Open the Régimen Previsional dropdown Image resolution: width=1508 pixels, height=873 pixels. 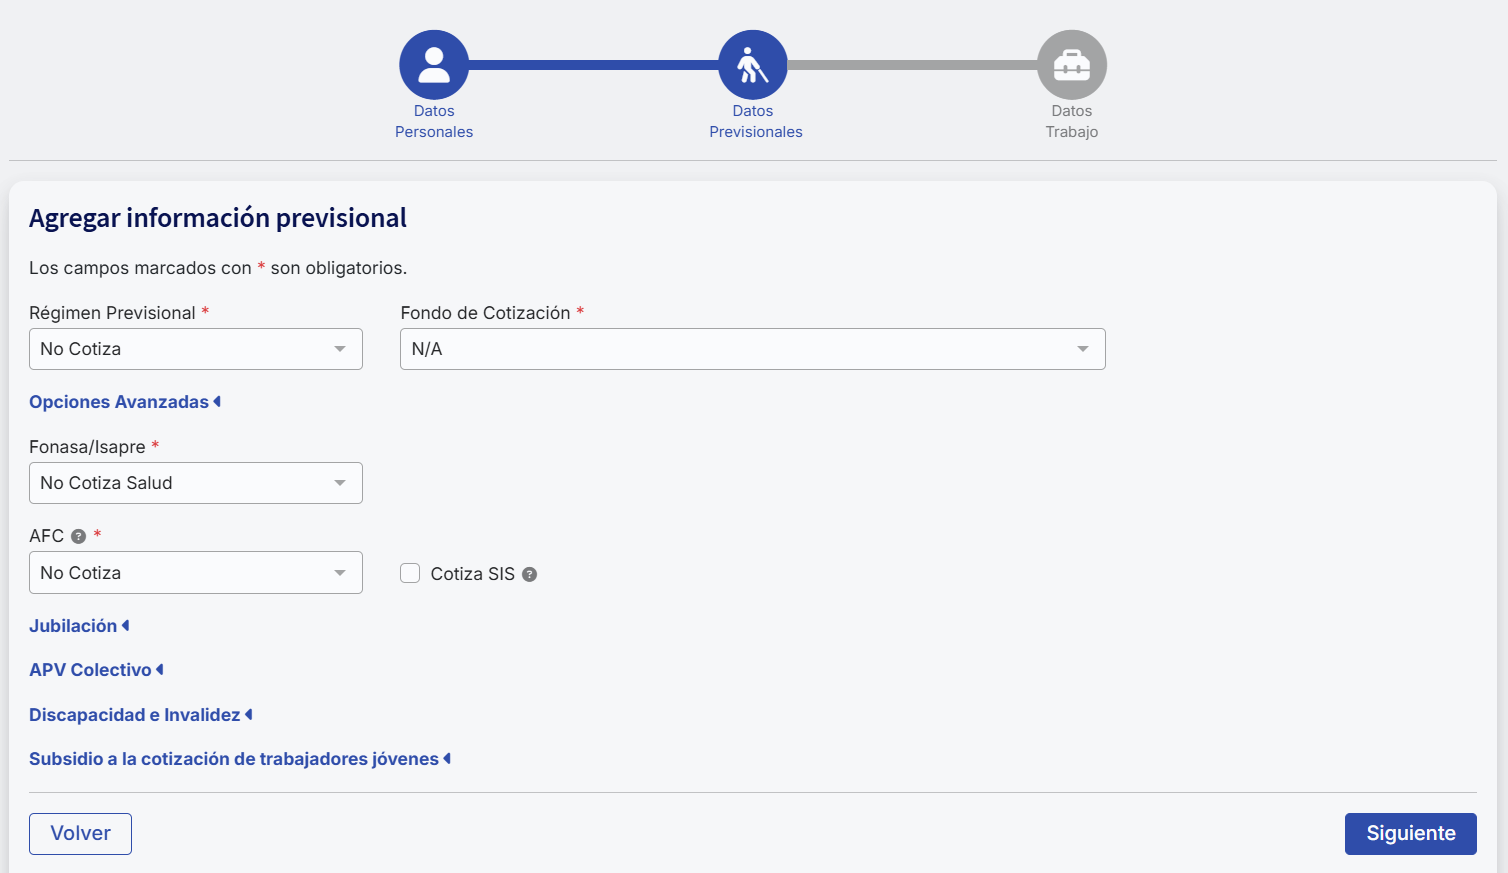(x=196, y=349)
